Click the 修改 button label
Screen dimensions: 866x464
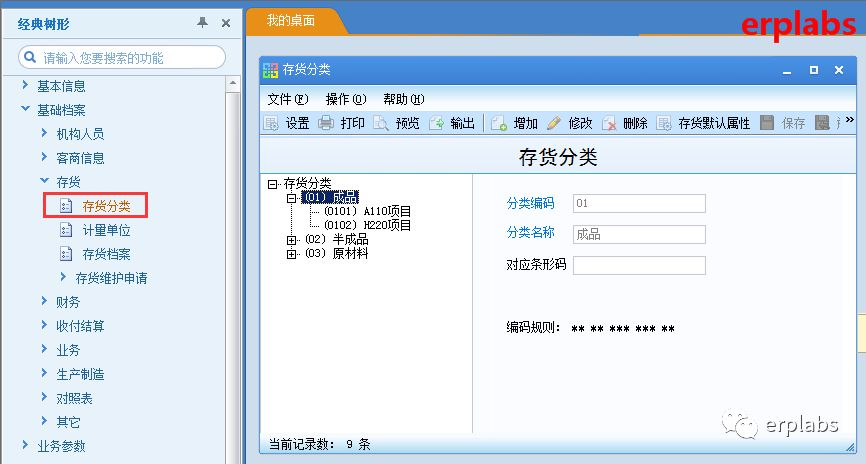click(580, 123)
